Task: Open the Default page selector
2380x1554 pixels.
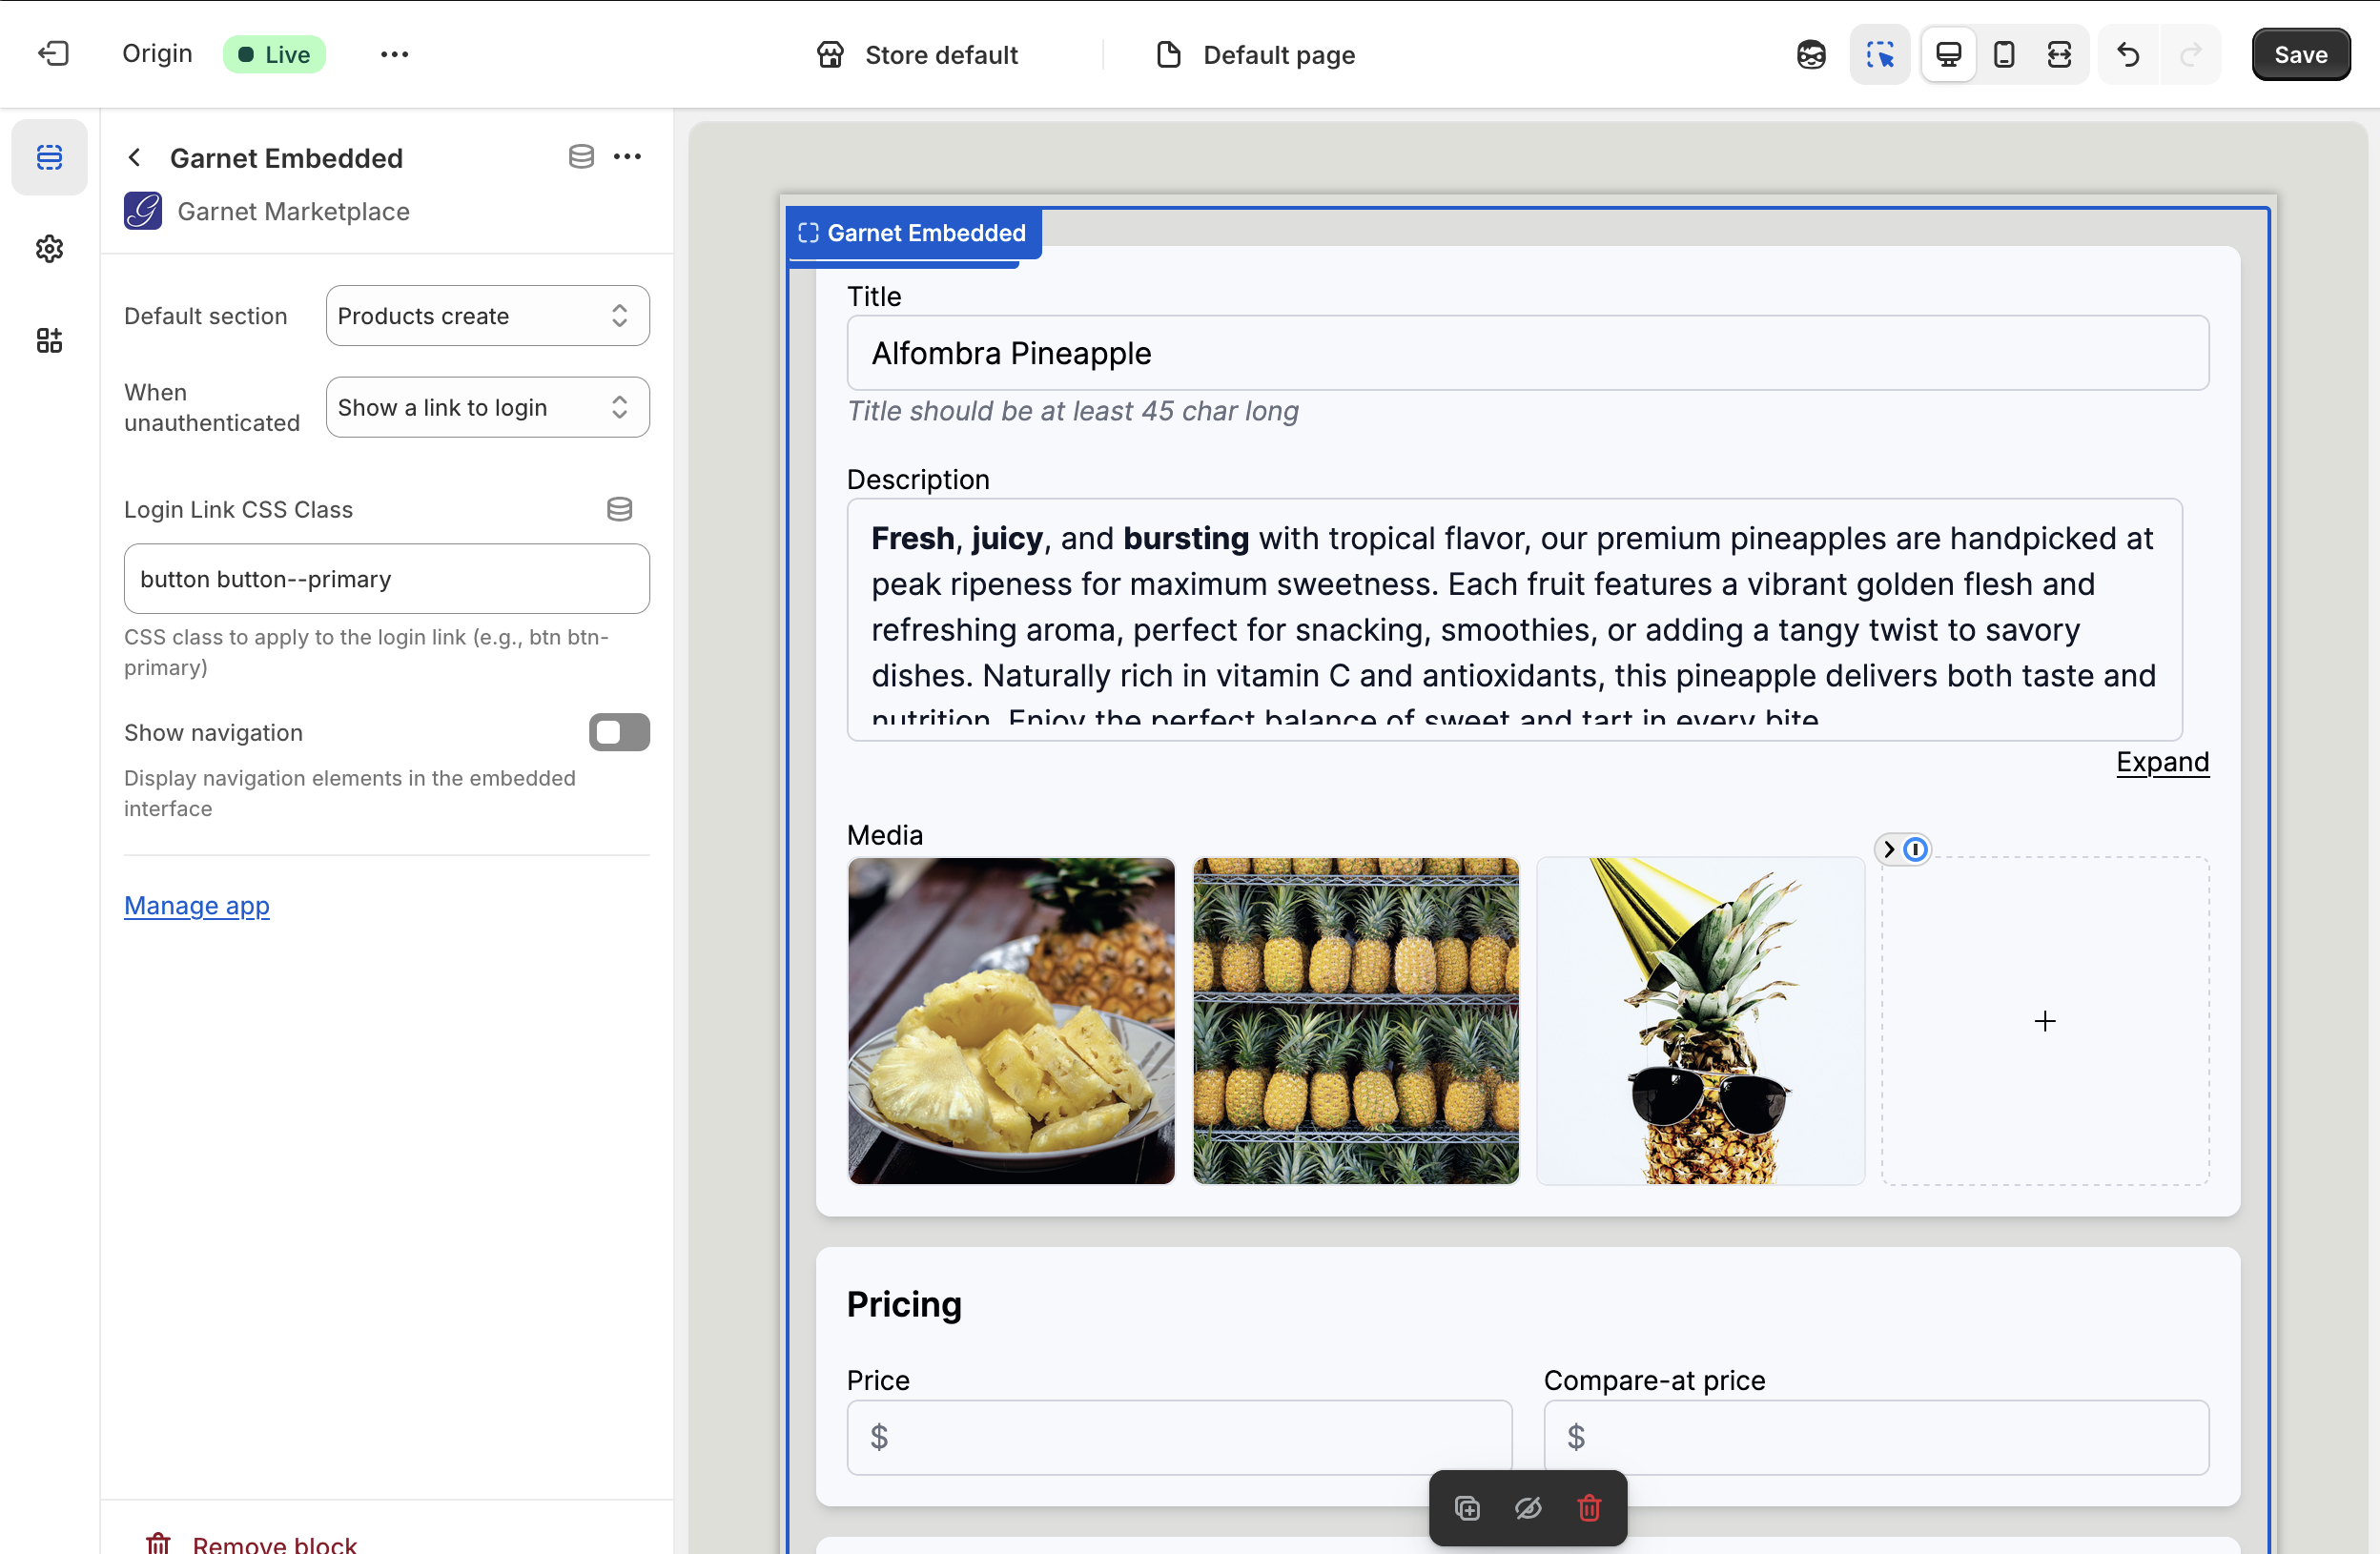Action: coord(1255,55)
